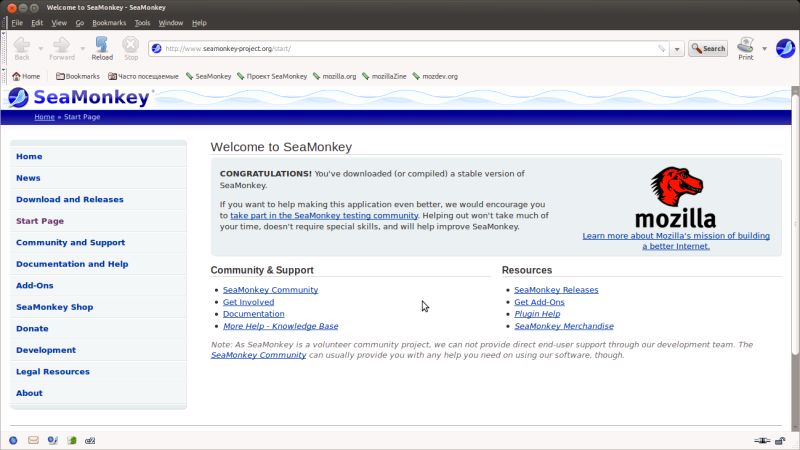Follow the Learn more about Mozilla's mission link
The width and height of the screenshot is (800, 450).
(676, 241)
